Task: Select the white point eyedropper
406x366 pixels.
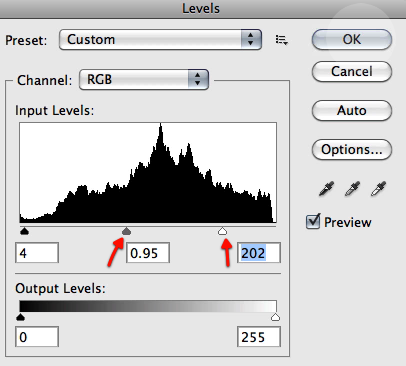Action: 378,189
